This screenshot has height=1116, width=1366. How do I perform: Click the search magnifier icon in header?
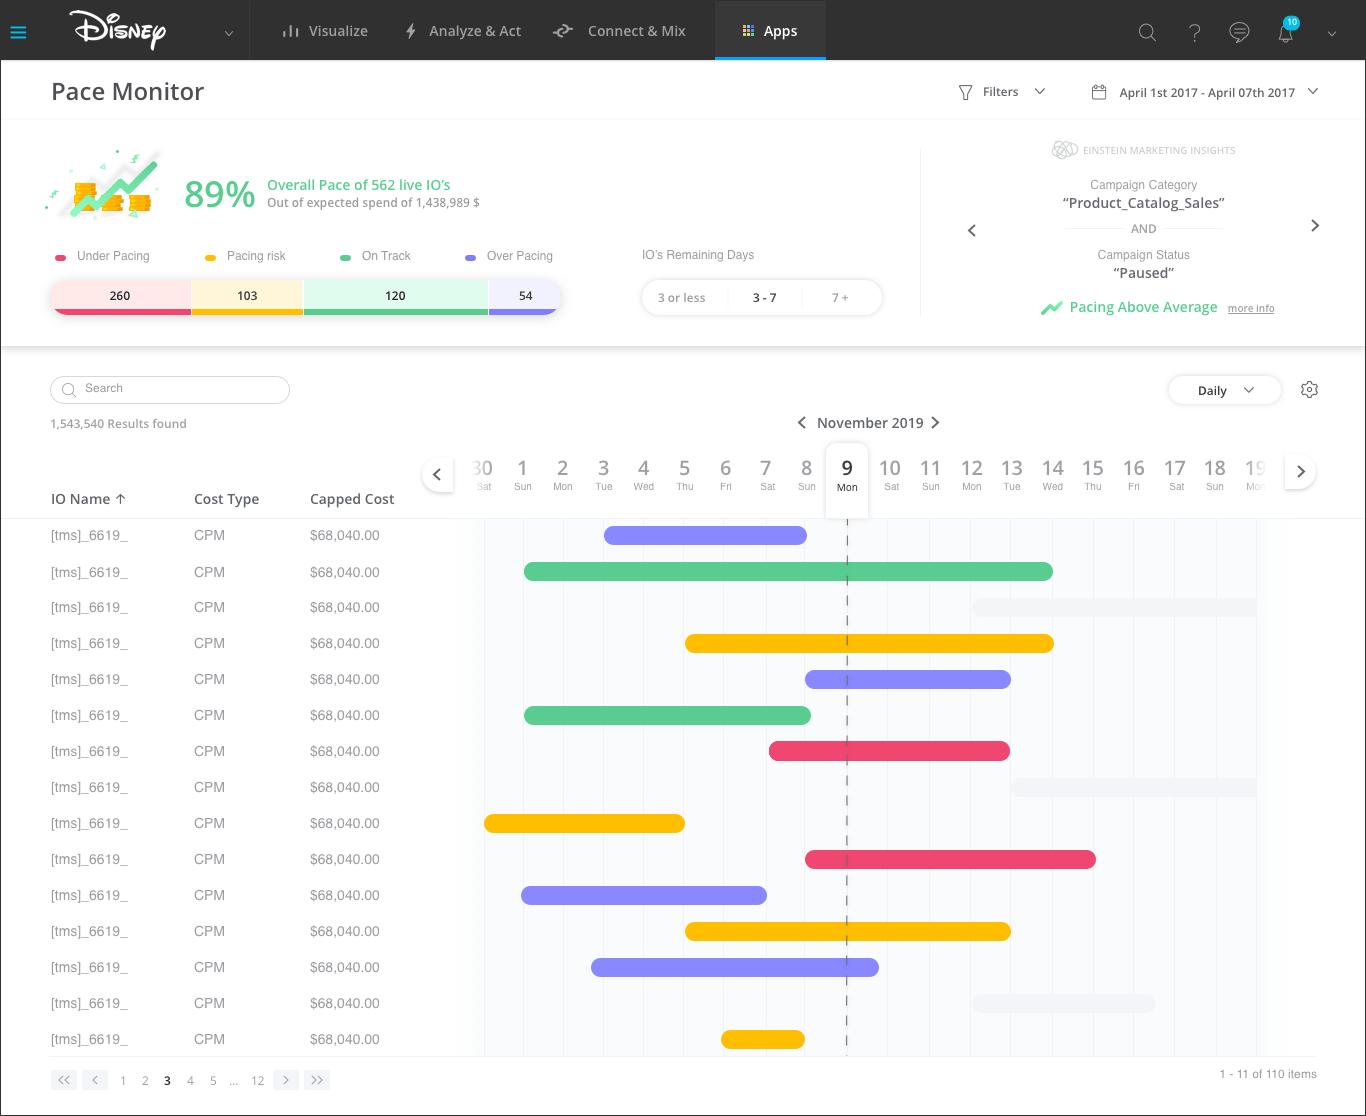tap(1147, 32)
